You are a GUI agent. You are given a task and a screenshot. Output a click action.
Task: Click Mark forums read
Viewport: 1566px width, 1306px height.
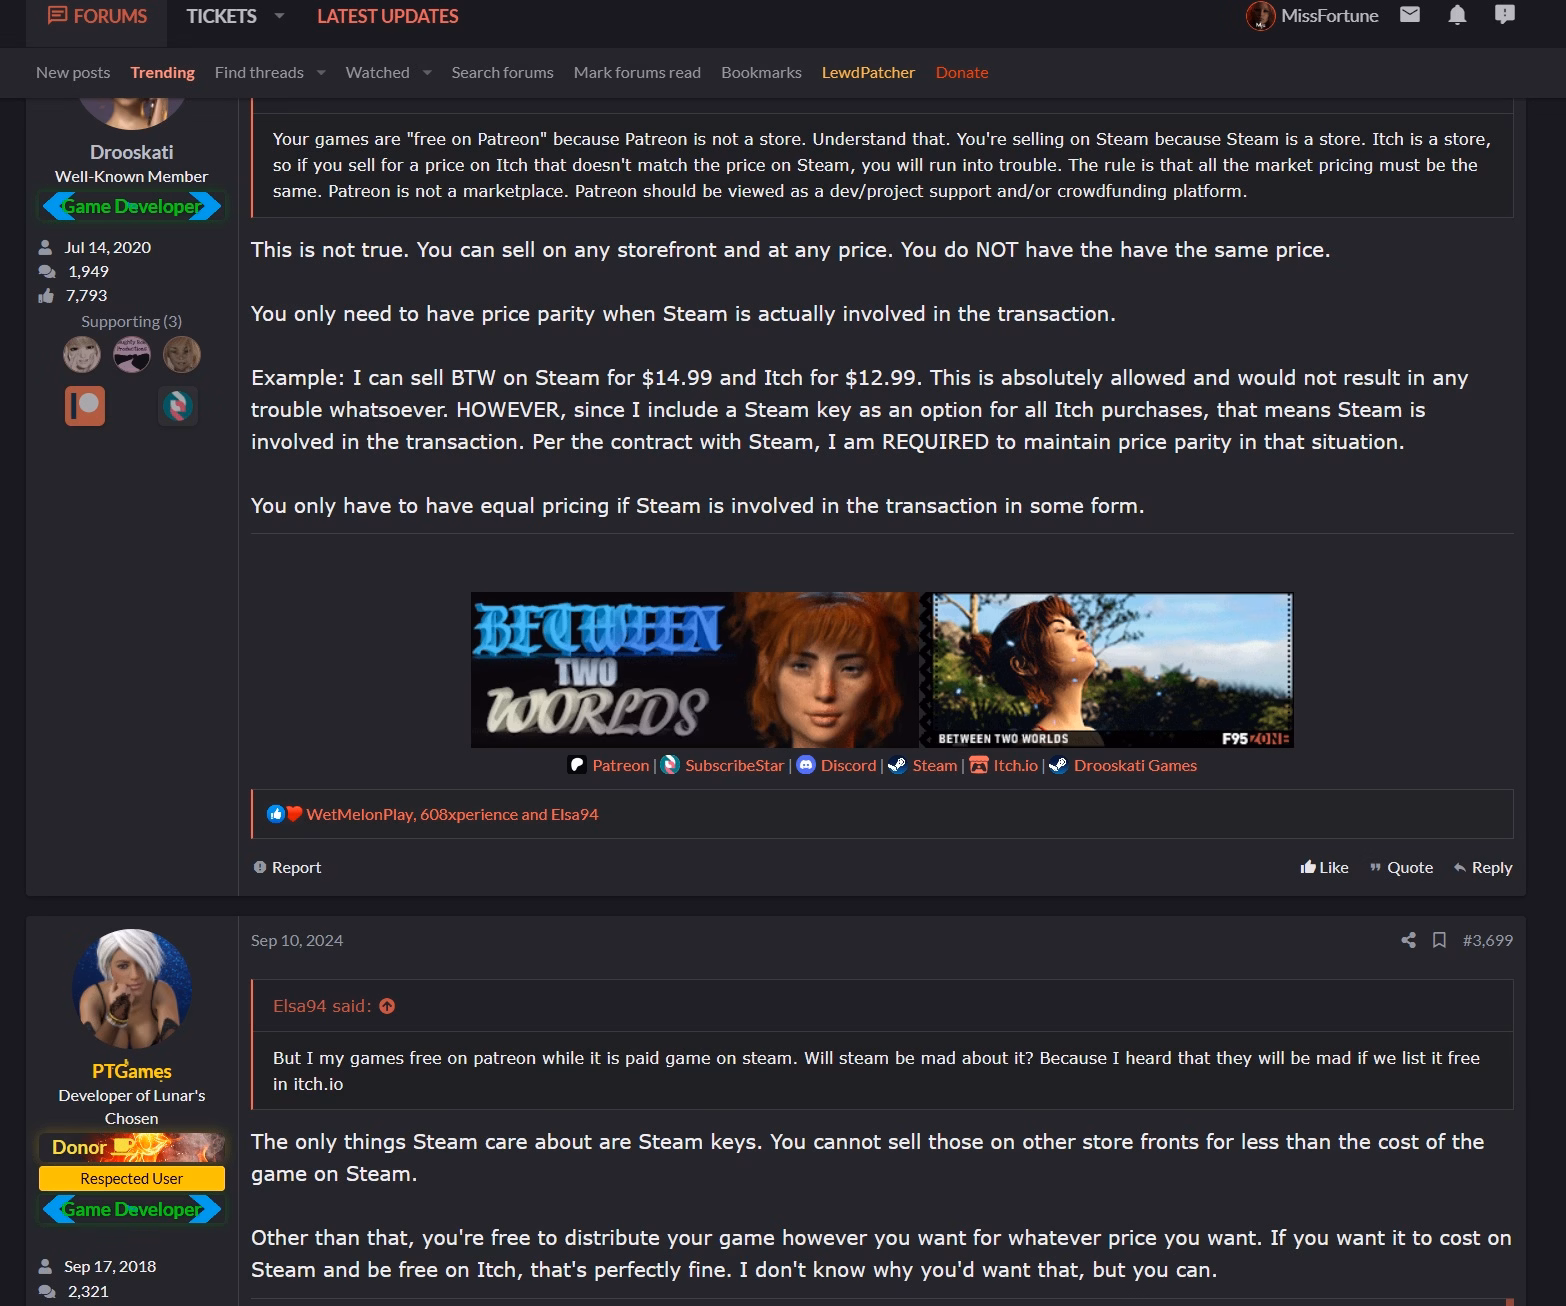[637, 72]
